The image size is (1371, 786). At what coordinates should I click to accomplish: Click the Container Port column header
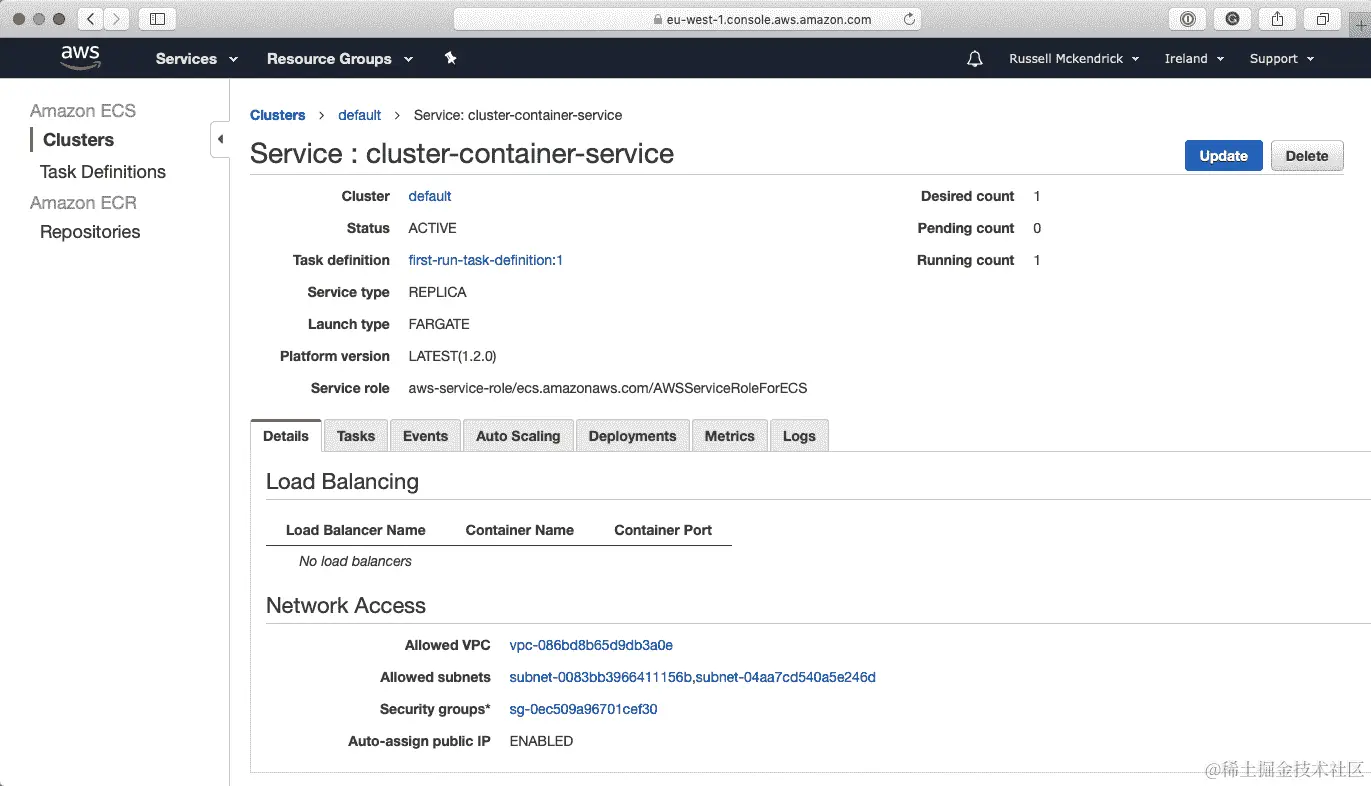(x=663, y=530)
